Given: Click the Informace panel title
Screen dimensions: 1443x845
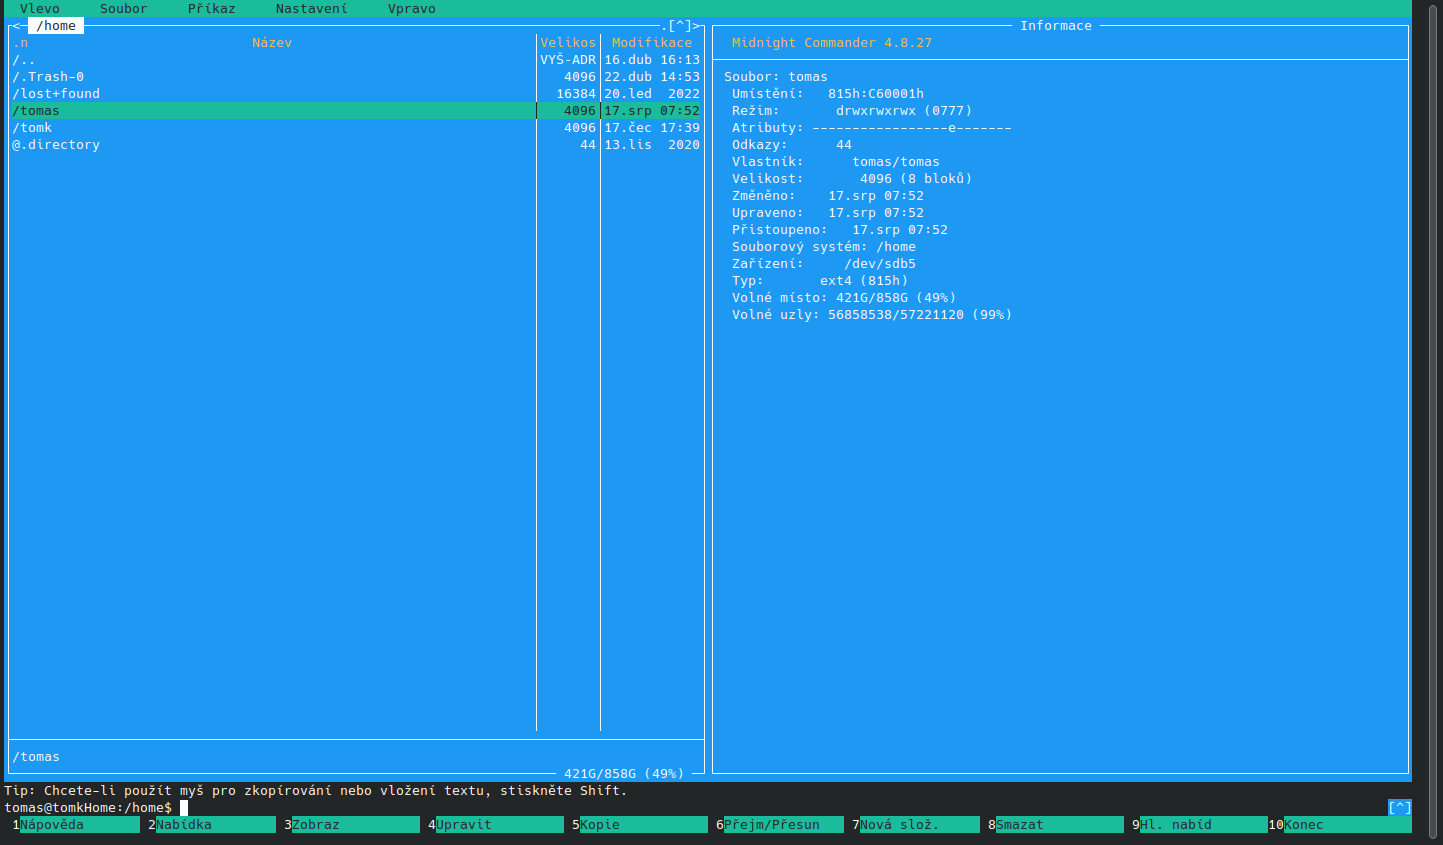Looking at the screenshot, I should coord(1056,26).
